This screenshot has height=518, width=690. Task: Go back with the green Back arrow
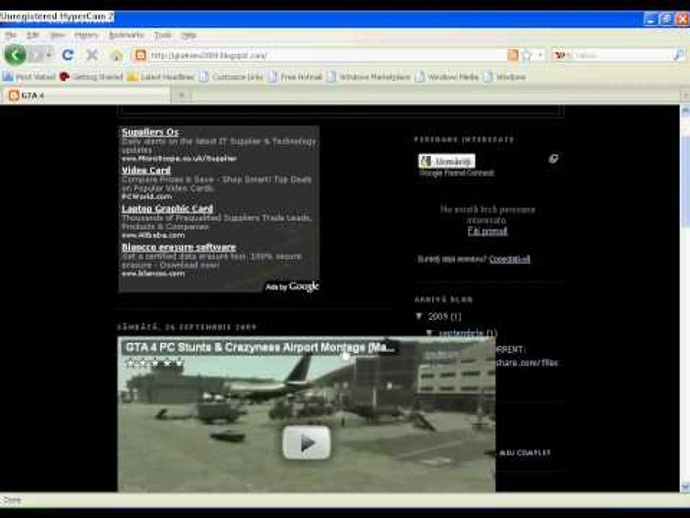coord(15,55)
